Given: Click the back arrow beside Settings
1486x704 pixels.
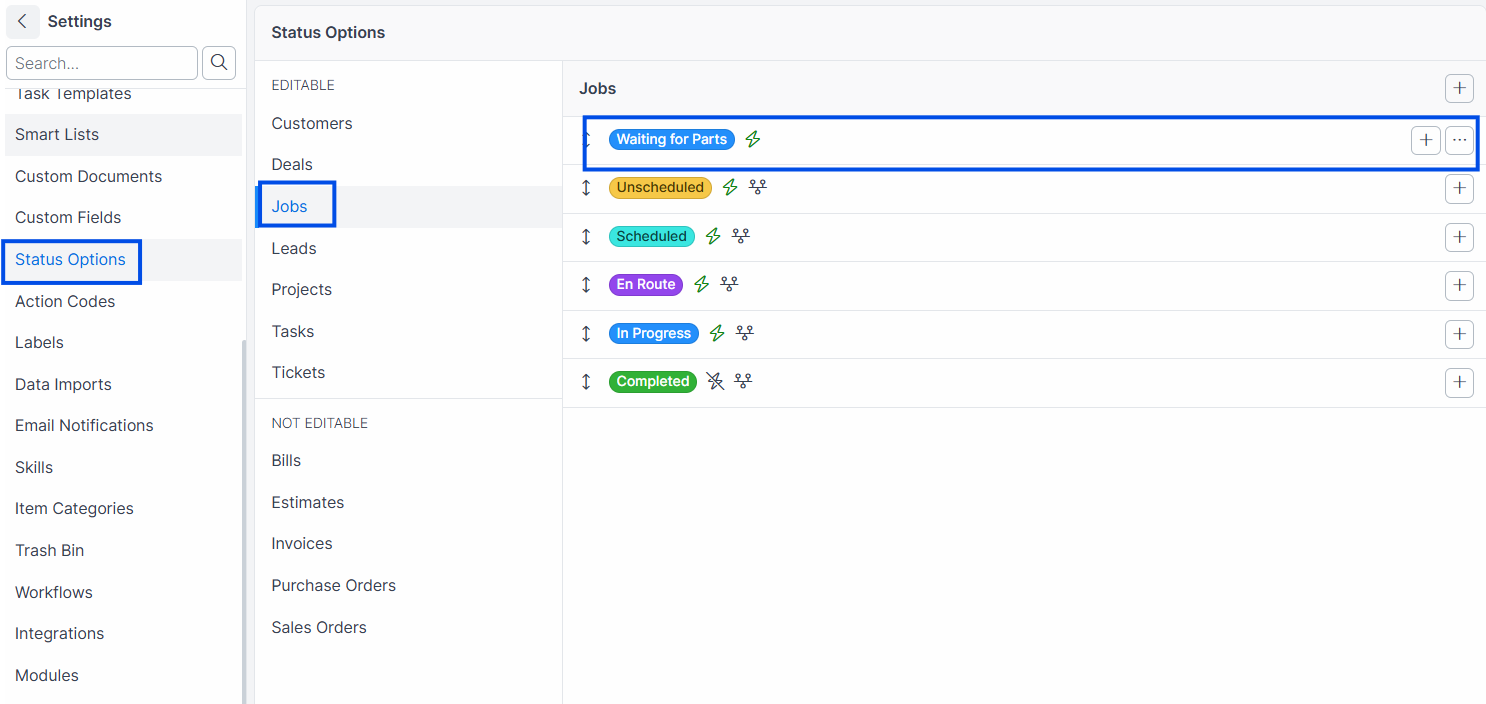Looking at the screenshot, I should click(x=22, y=21).
